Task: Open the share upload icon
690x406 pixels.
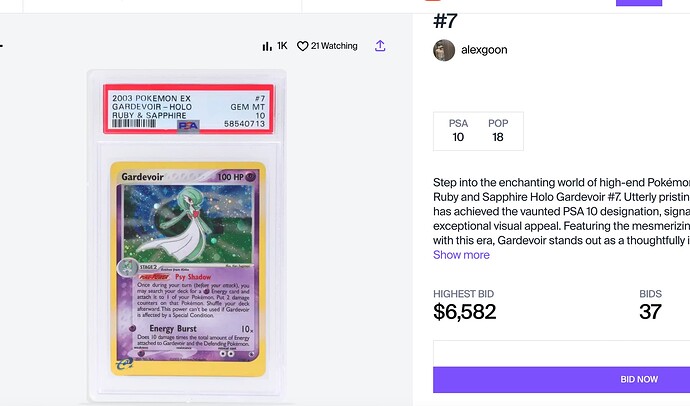Action: click(380, 46)
